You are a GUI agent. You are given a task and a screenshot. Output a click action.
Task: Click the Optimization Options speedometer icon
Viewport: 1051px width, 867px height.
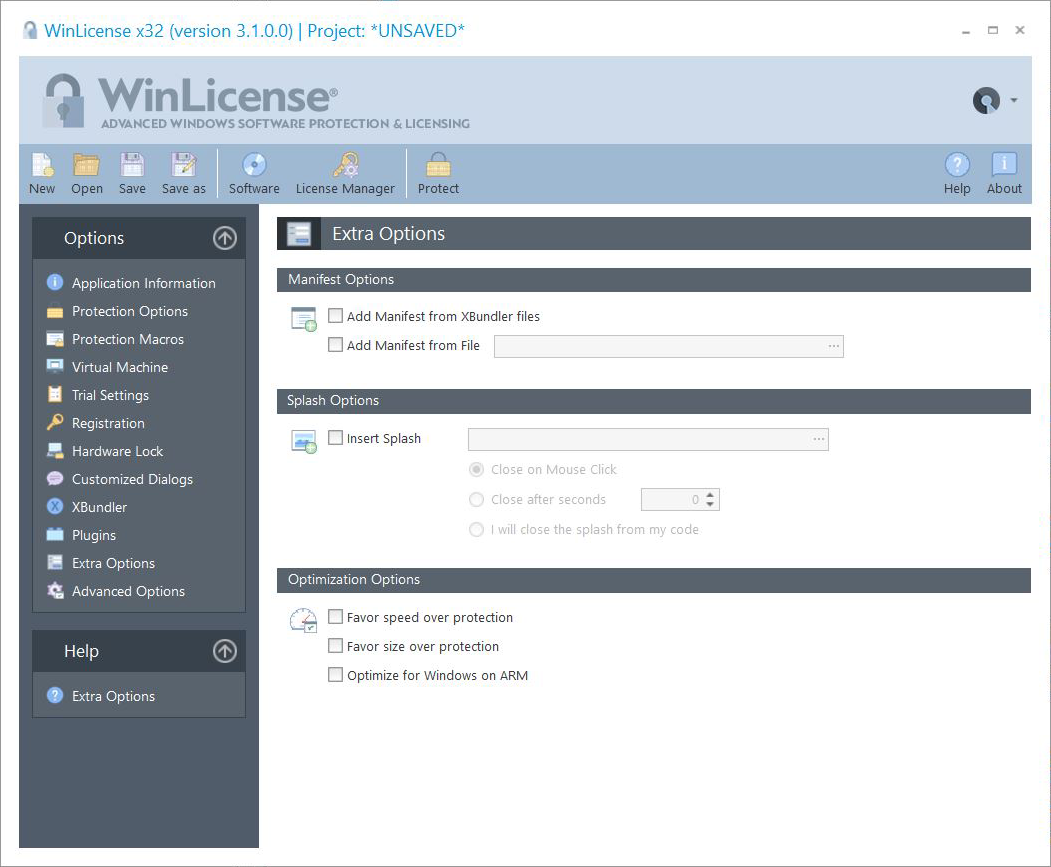tap(304, 620)
